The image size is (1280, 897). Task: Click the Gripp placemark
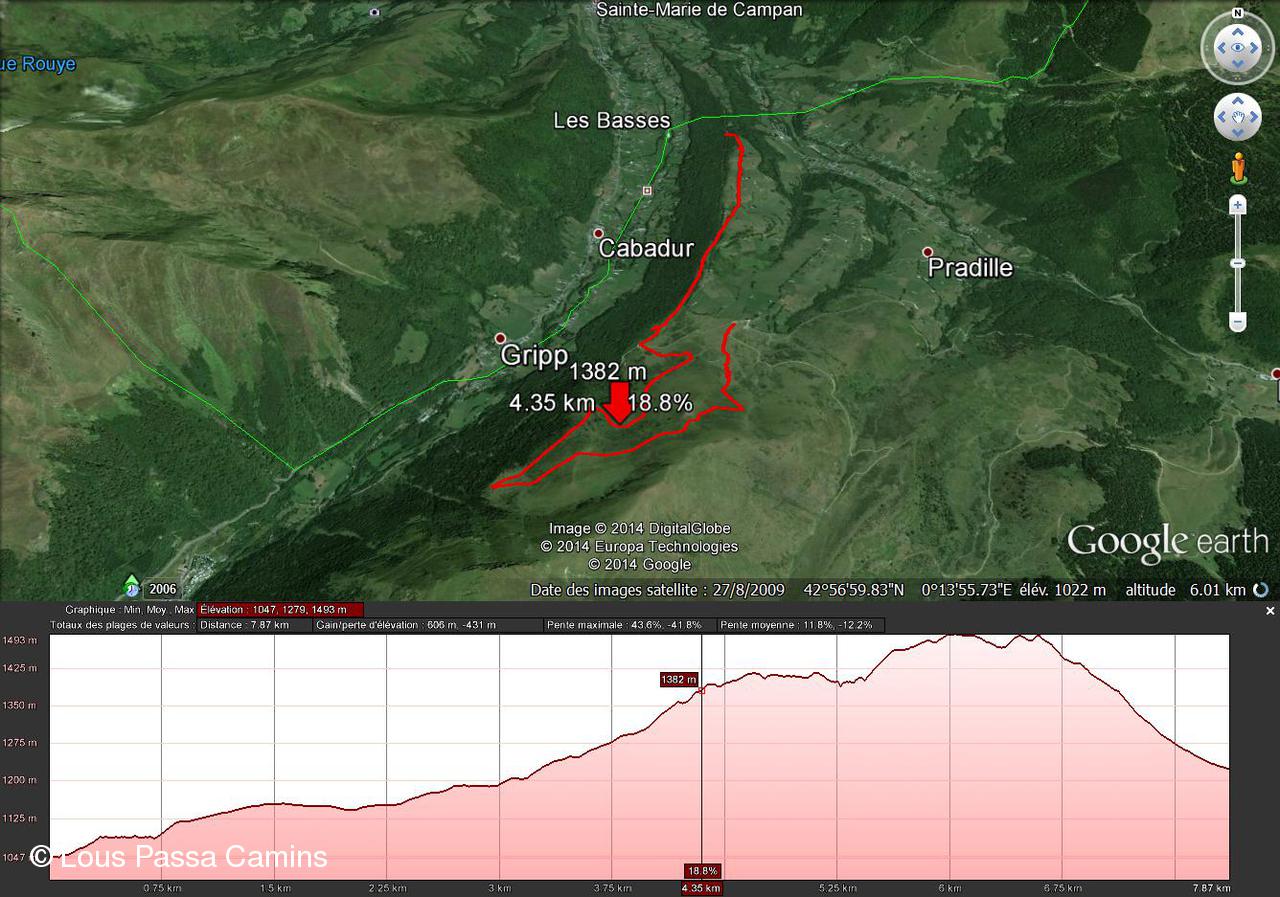[x=500, y=338]
